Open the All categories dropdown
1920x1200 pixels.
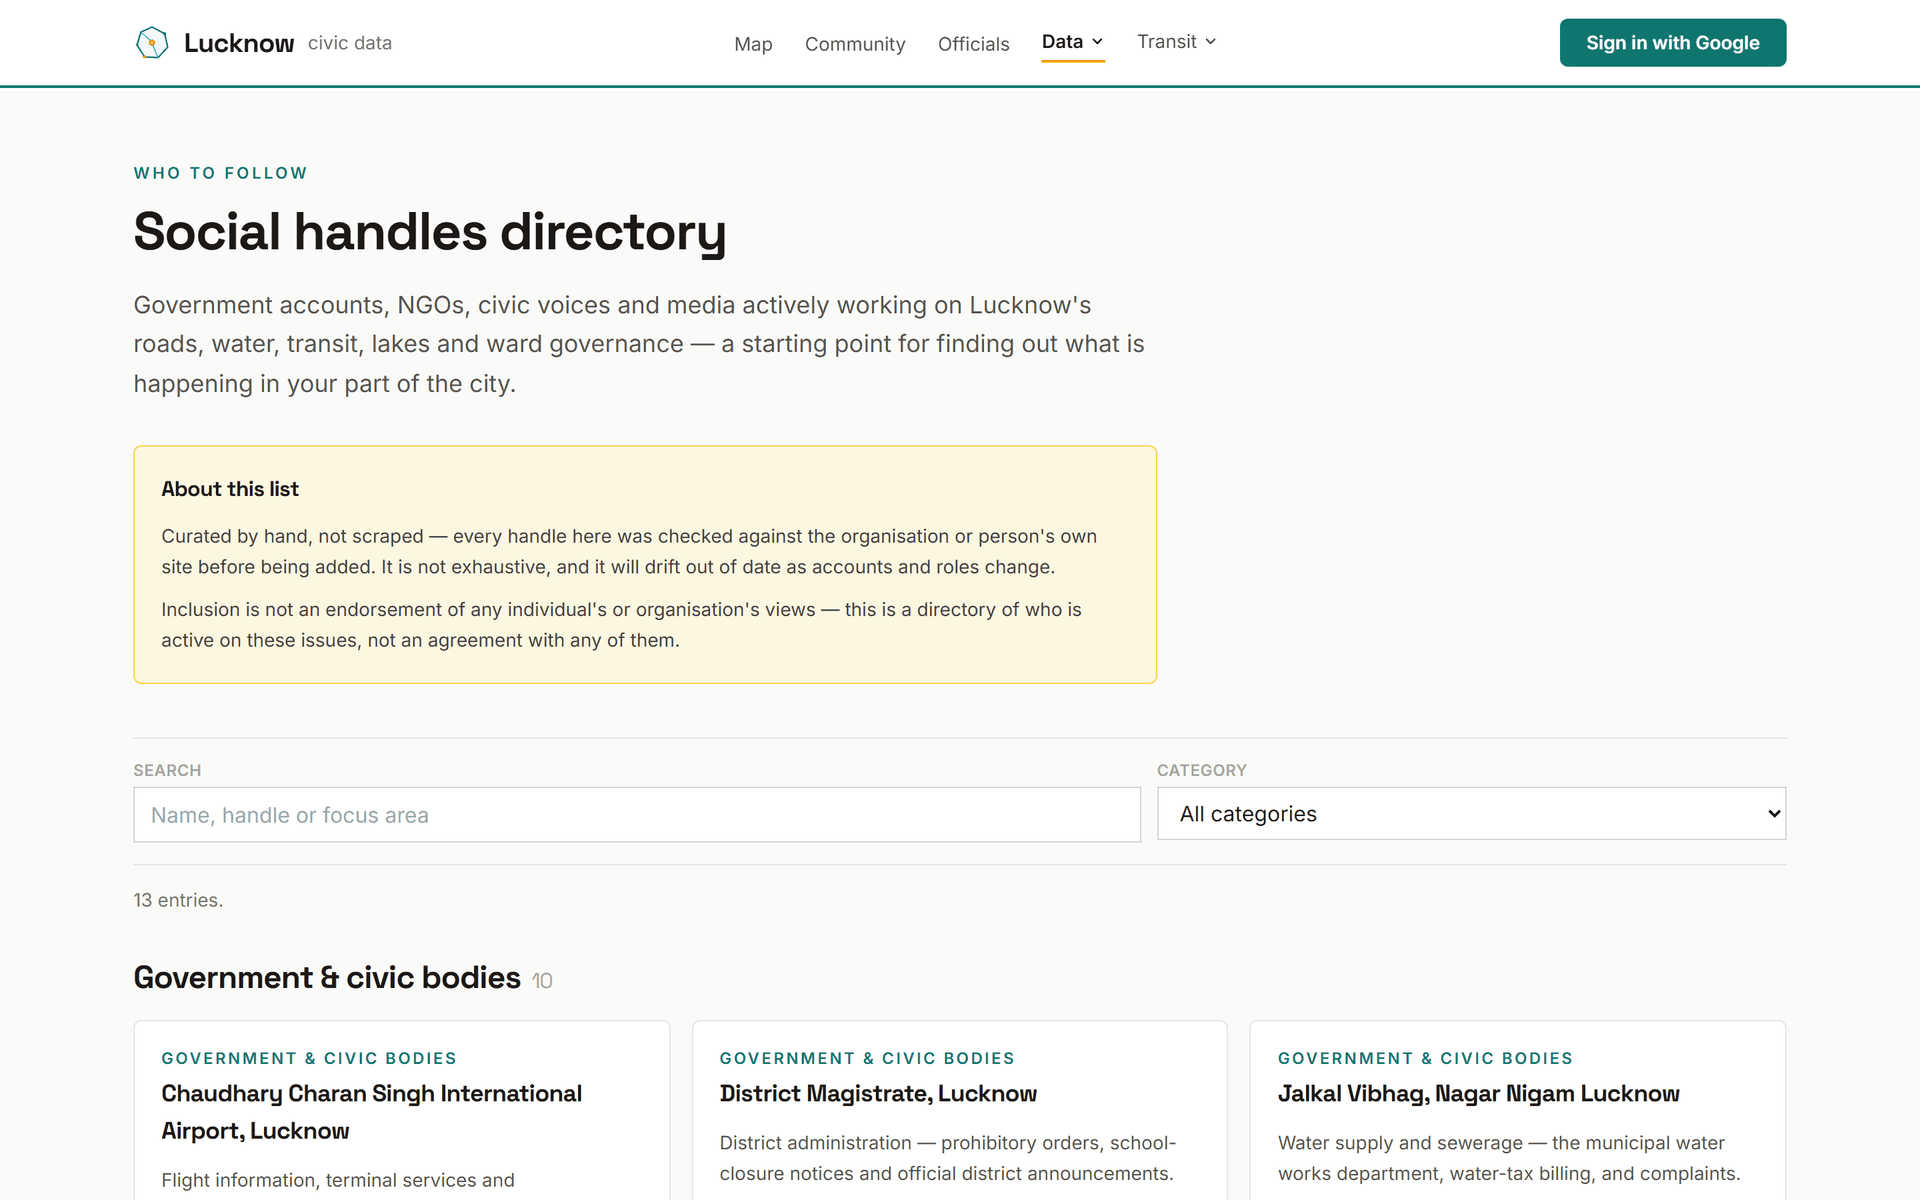[x=1471, y=814]
